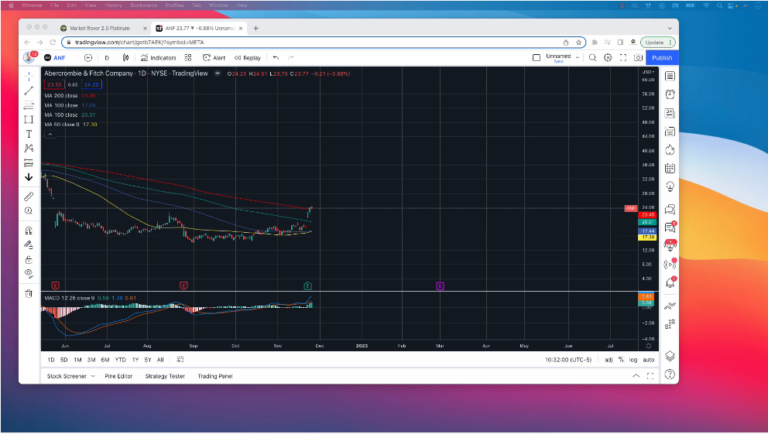Open the Strategy Tester tab

coord(164,376)
